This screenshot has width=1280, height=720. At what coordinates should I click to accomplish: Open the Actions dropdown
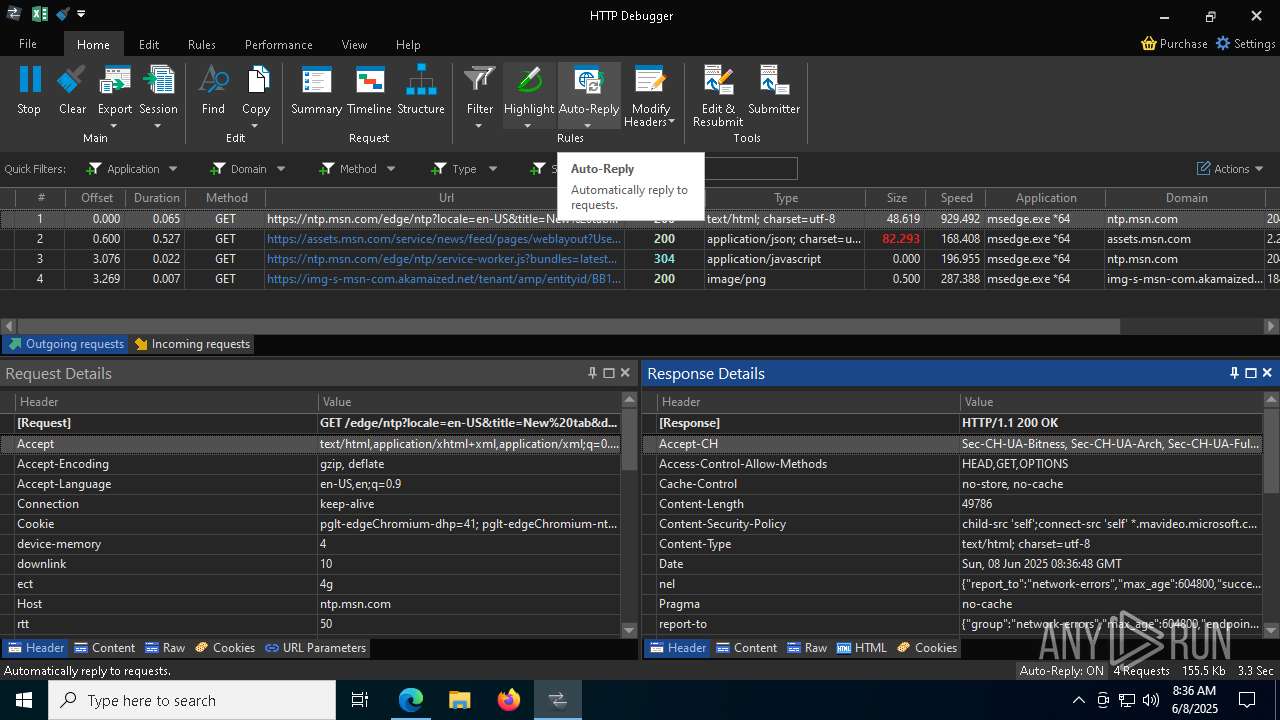coord(1231,169)
